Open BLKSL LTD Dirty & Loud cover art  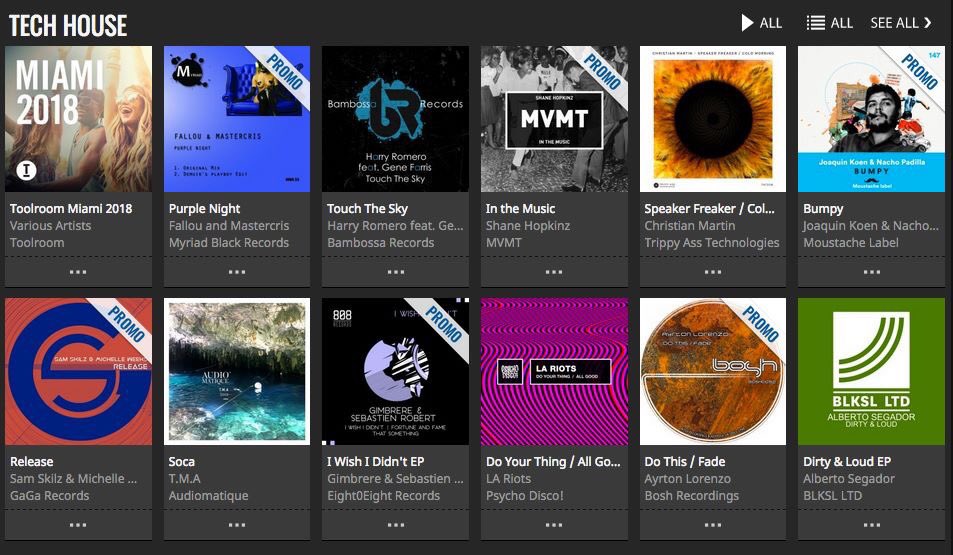(872, 371)
